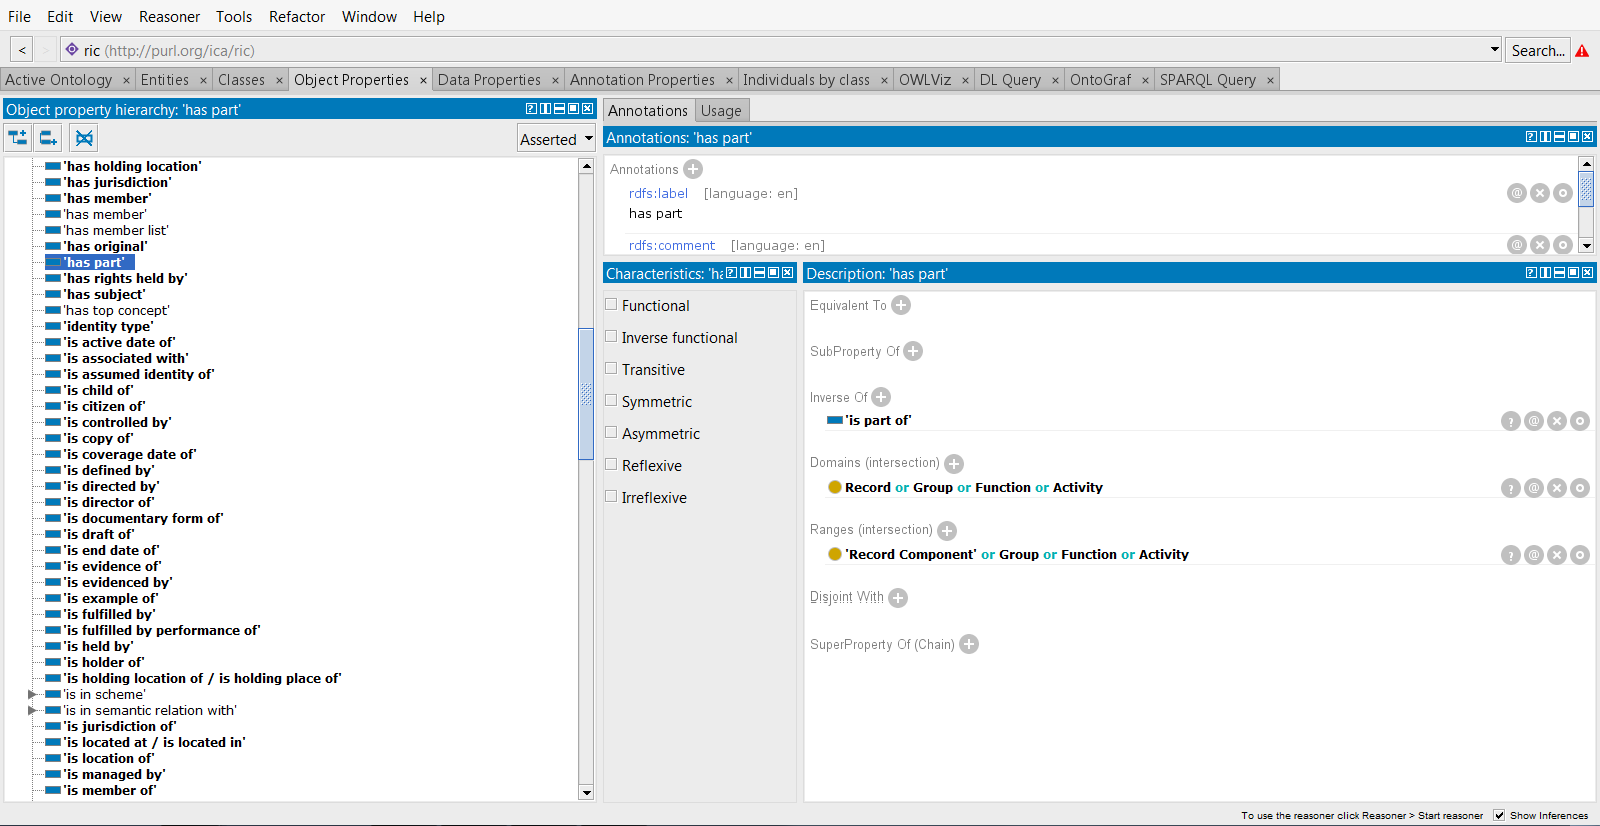Toggle the Show Inferences checkbox
The height and width of the screenshot is (826, 1600).
click(x=1499, y=815)
